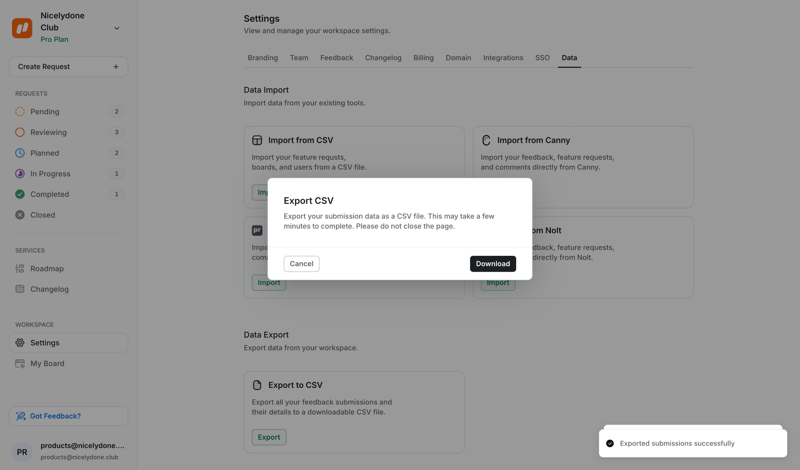
Task: Click the Import button in the Nolt card
Action: pos(498,283)
